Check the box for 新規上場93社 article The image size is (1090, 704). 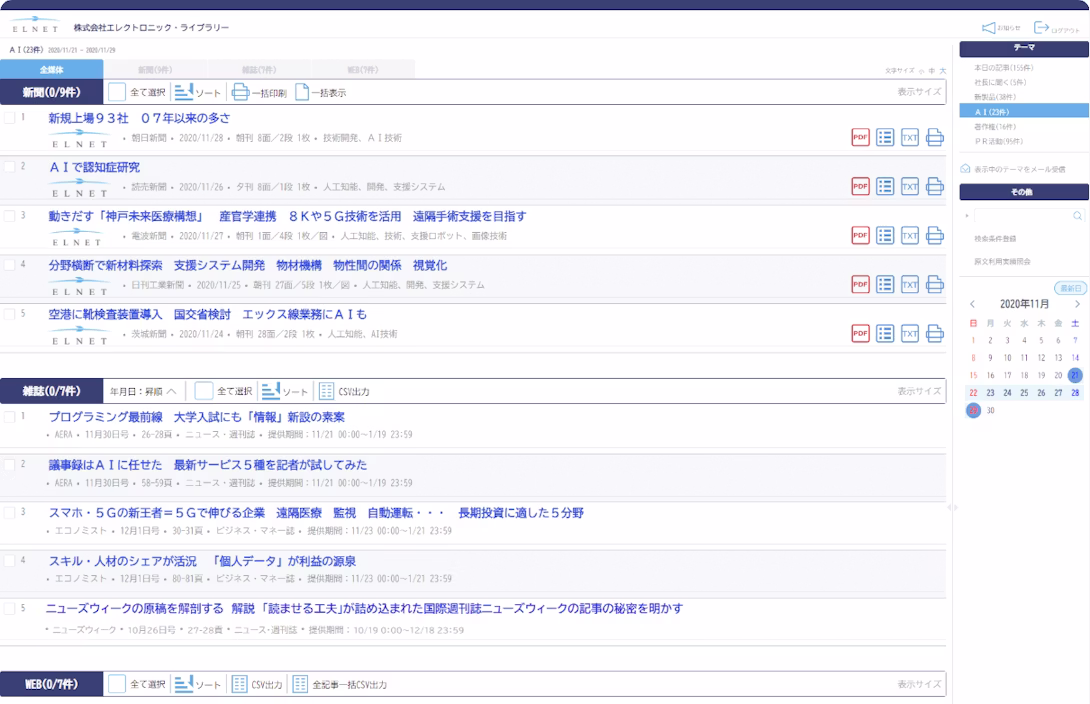(x=9, y=118)
